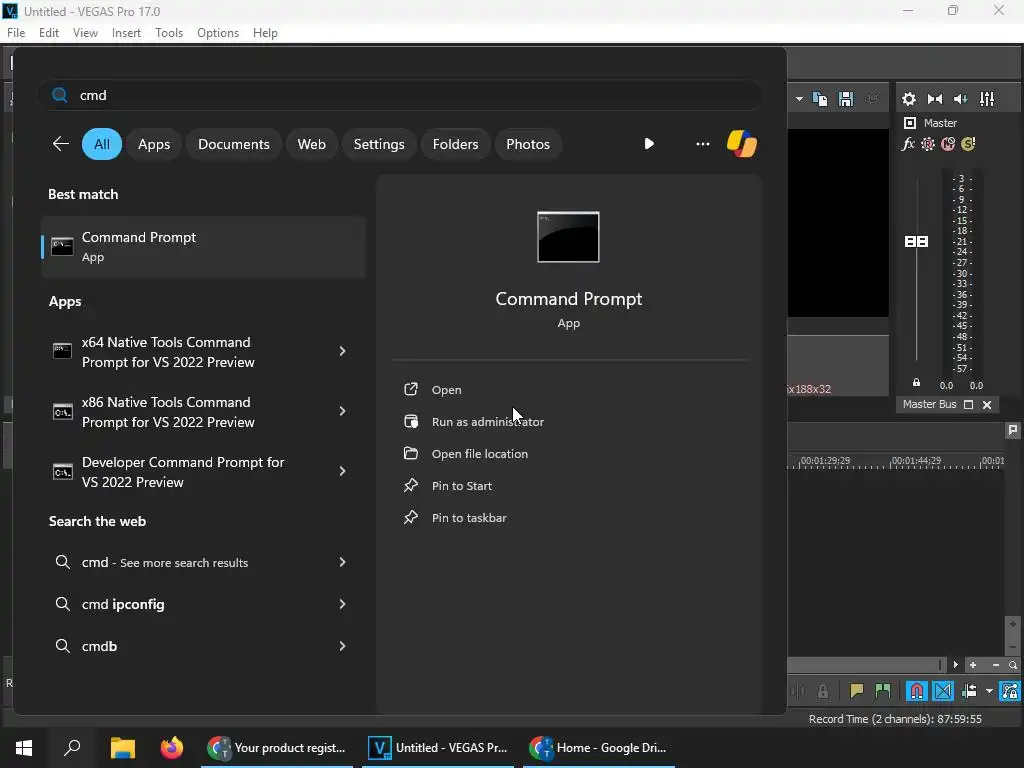Expand x86 Native Tools Command Prompt chevron
This screenshot has width=1024, height=768.
point(342,411)
